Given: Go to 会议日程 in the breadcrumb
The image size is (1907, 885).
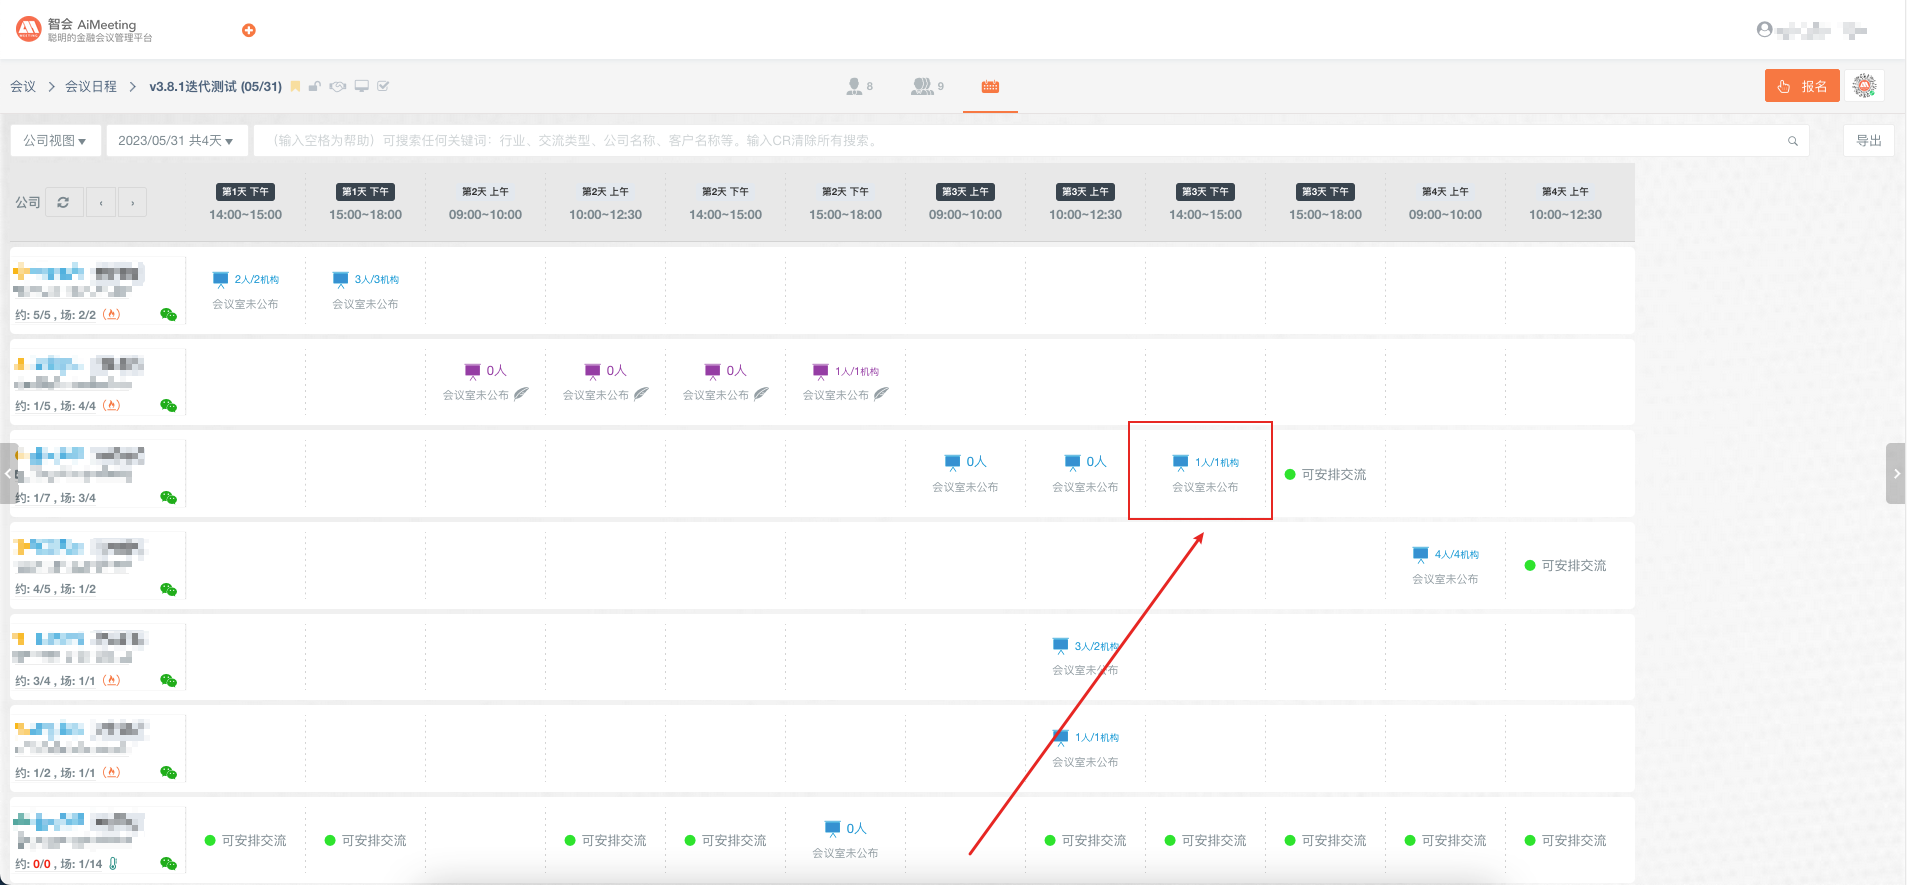Looking at the screenshot, I should (x=91, y=87).
